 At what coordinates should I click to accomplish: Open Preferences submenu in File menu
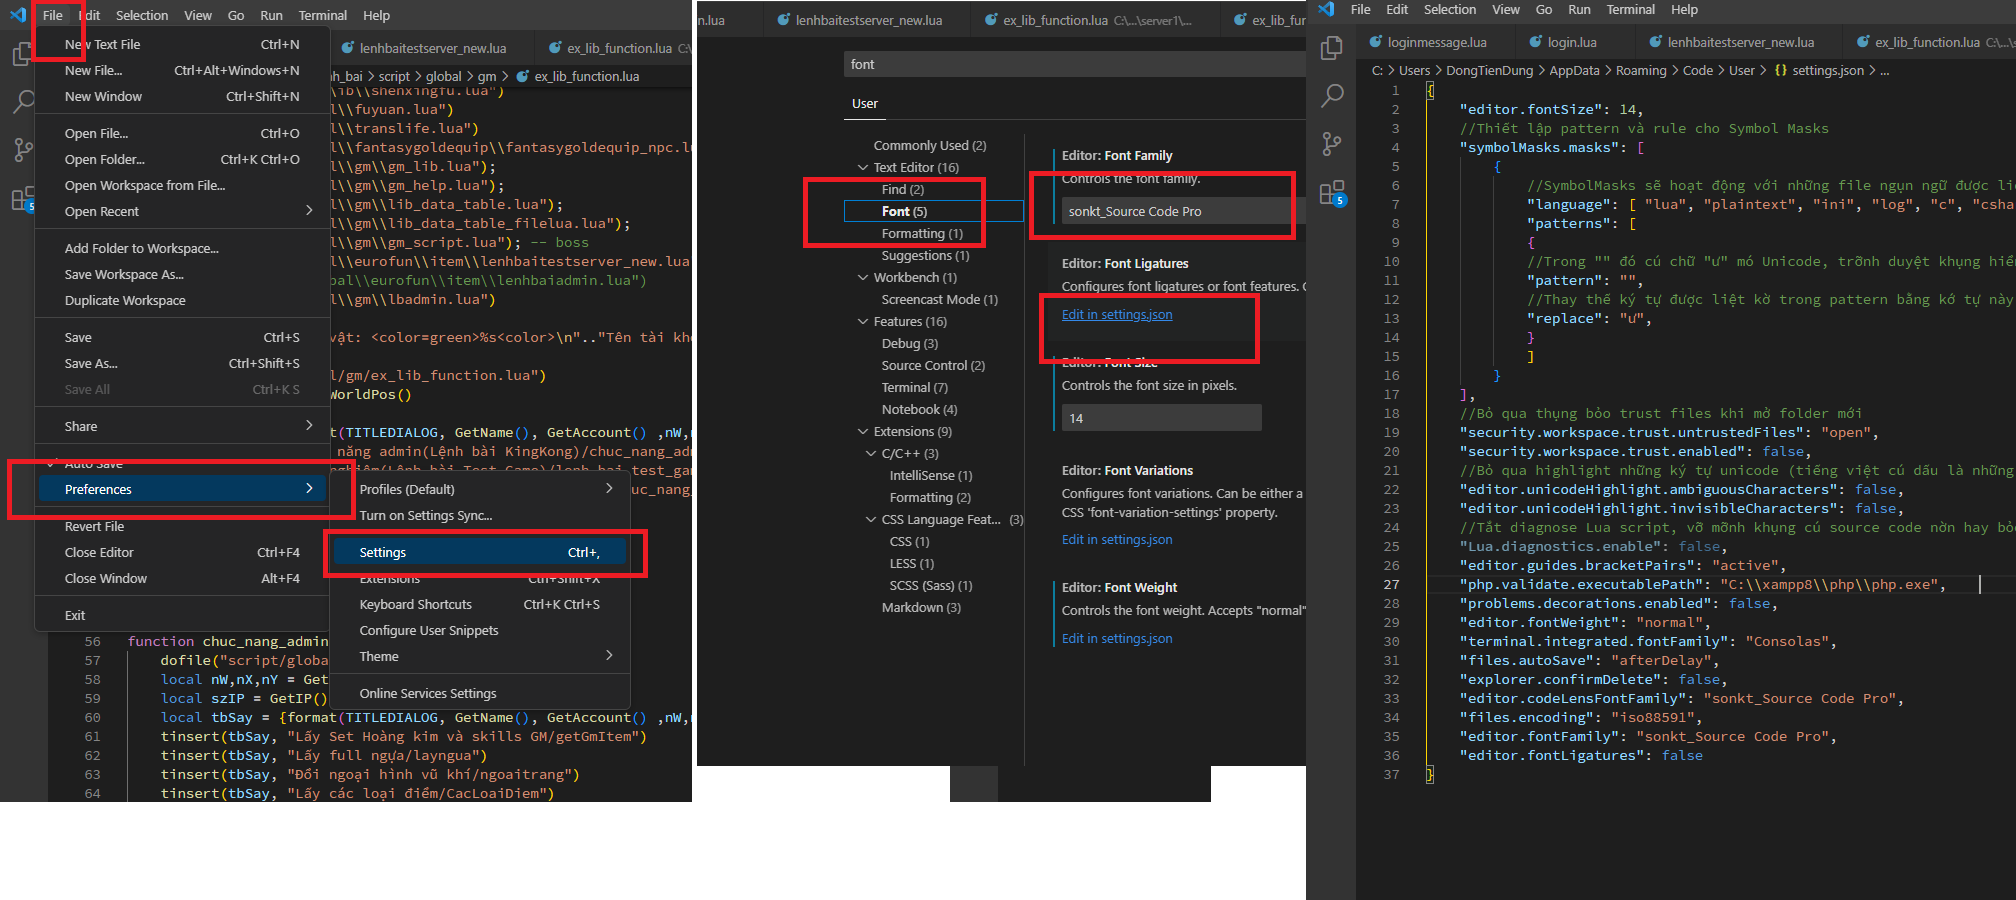[x=182, y=489]
